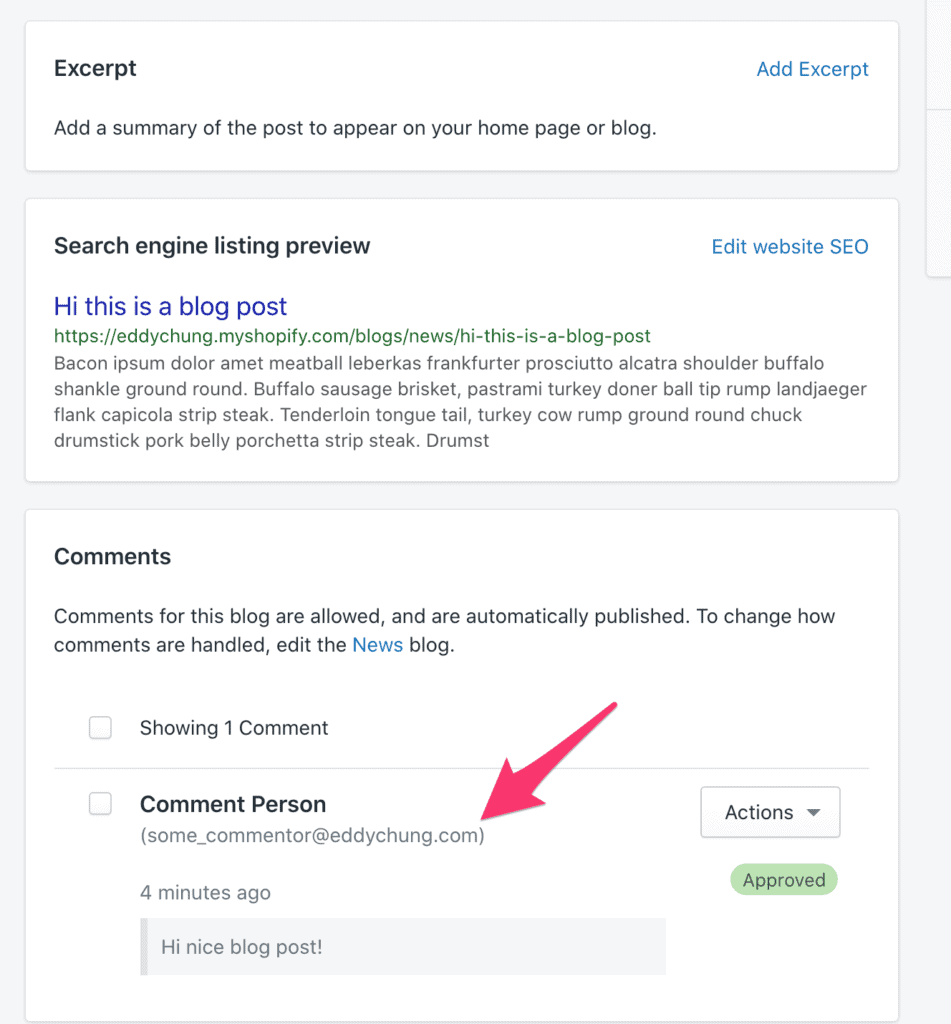Viewport: 951px width, 1024px height.
Task: Click the 'Add a summary of the post' description
Action: pyautogui.click(x=355, y=128)
